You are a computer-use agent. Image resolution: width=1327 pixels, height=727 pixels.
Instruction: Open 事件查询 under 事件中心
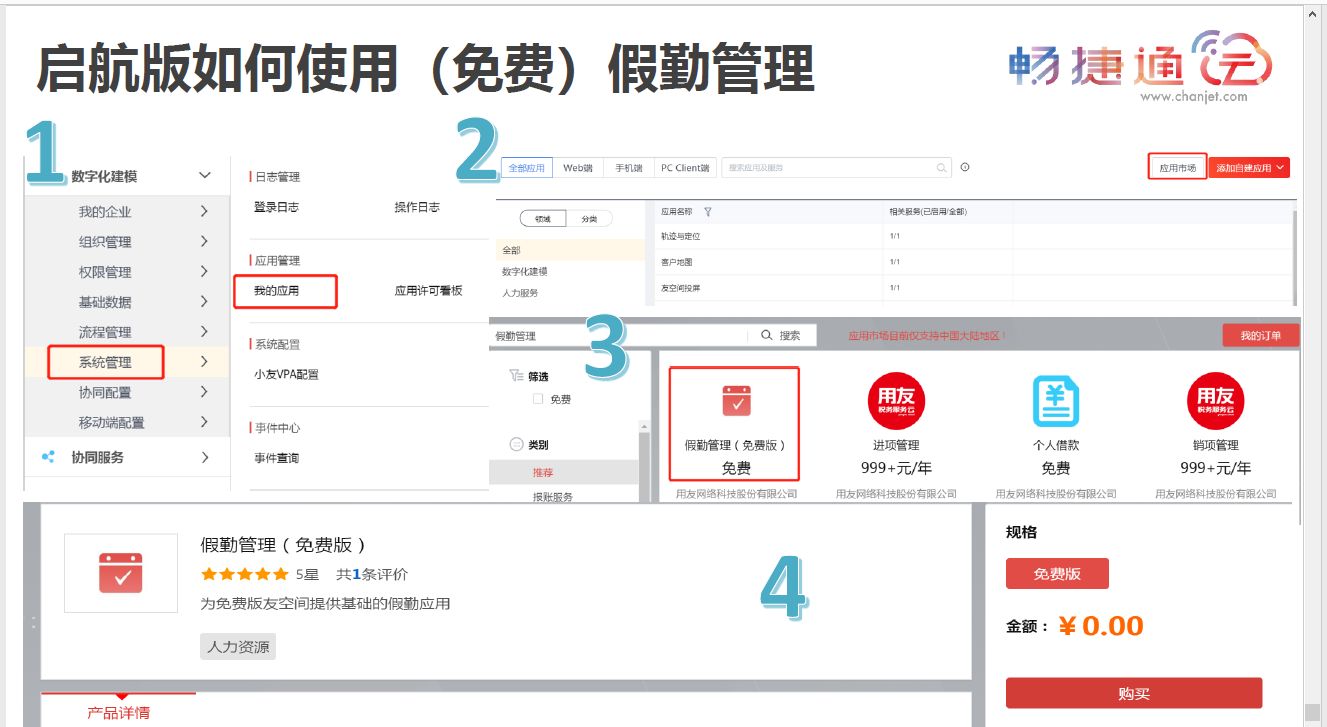point(277,458)
